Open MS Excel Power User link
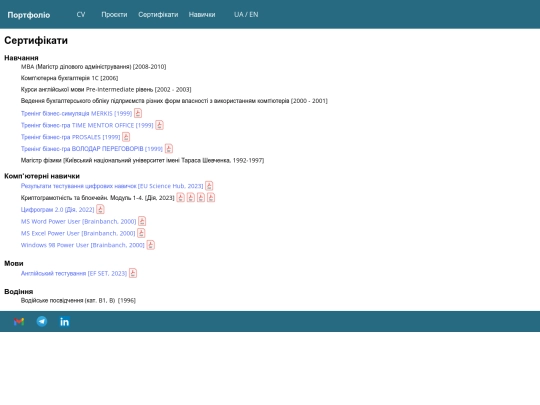The height and width of the screenshot is (405, 540). click(x=78, y=233)
